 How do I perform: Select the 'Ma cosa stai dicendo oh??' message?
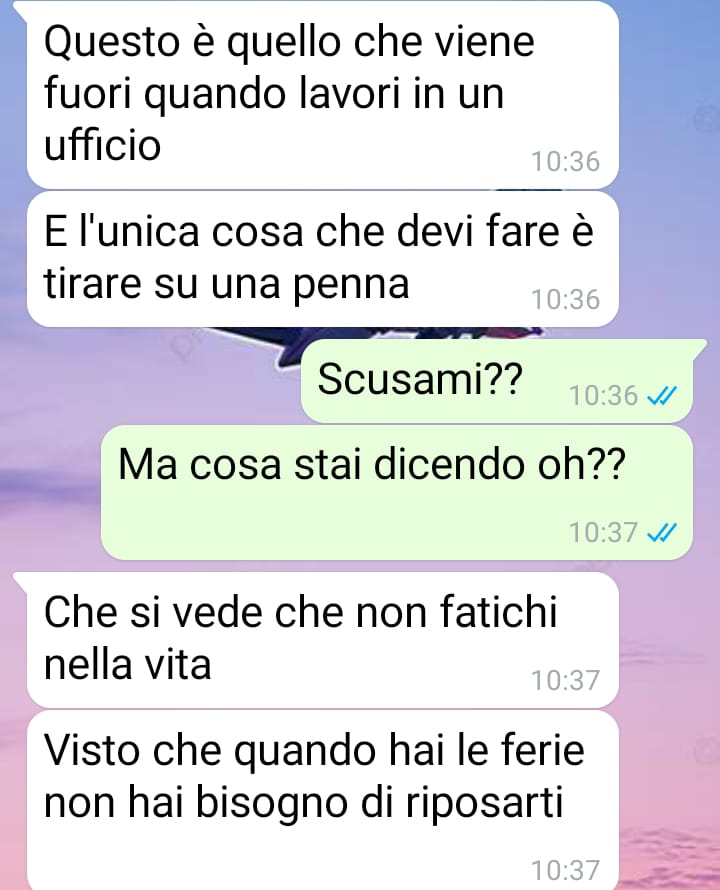pyautogui.click(x=397, y=492)
